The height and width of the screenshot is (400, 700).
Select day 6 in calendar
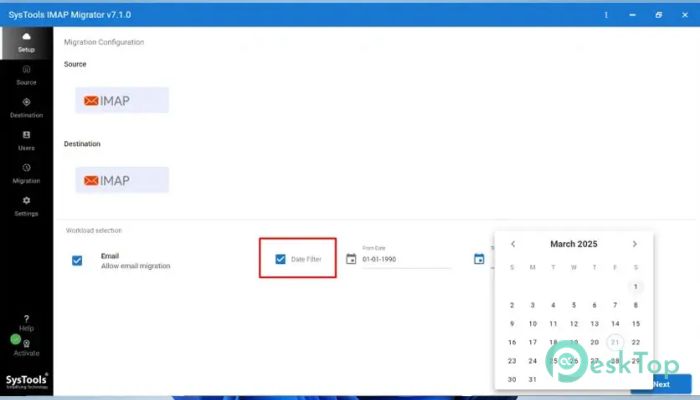tap(594, 305)
